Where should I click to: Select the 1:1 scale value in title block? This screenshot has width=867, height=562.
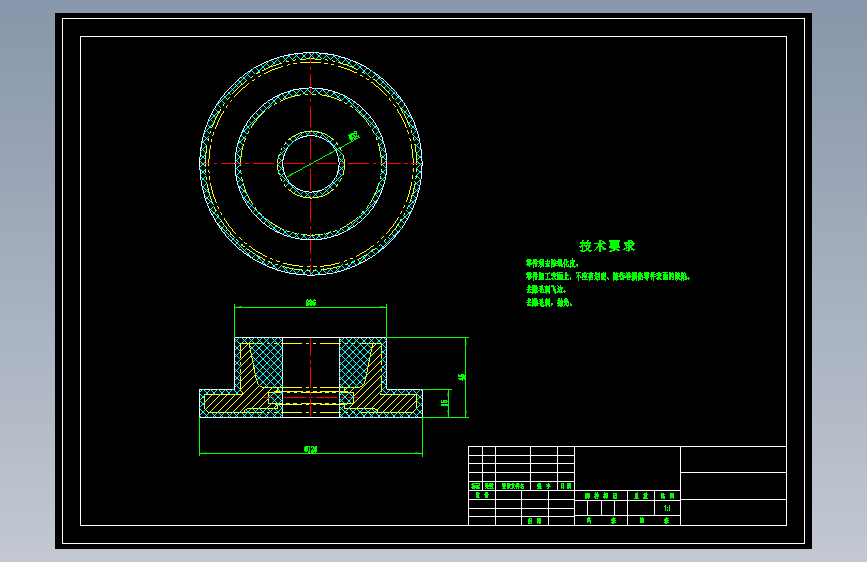pos(667,508)
